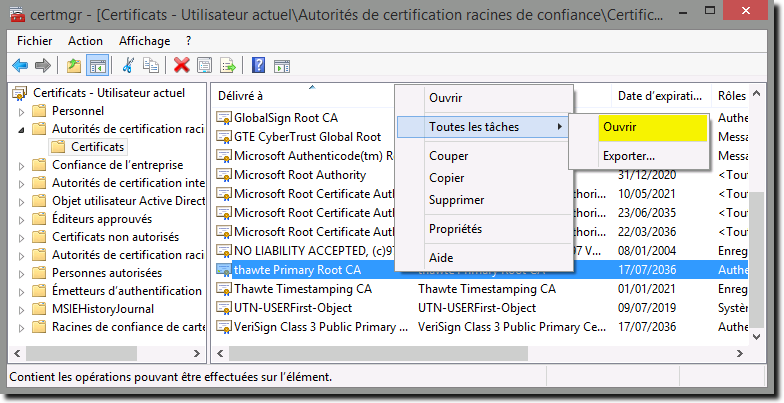Select Toutes les tâches submenu entry
The height and width of the screenshot is (403, 784).
[484, 127]
